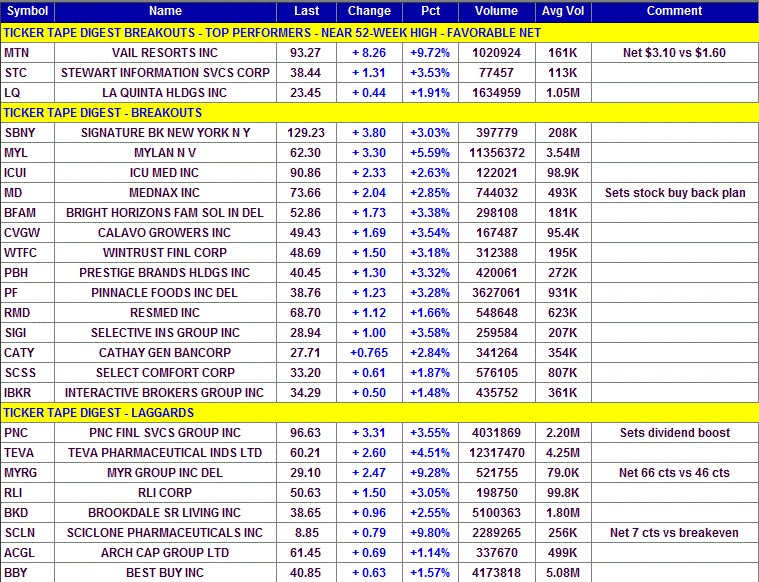Select BROOKDALE SR LIVING INC
The height and width of the screenshot is (582, 759).
click(165, 512)
